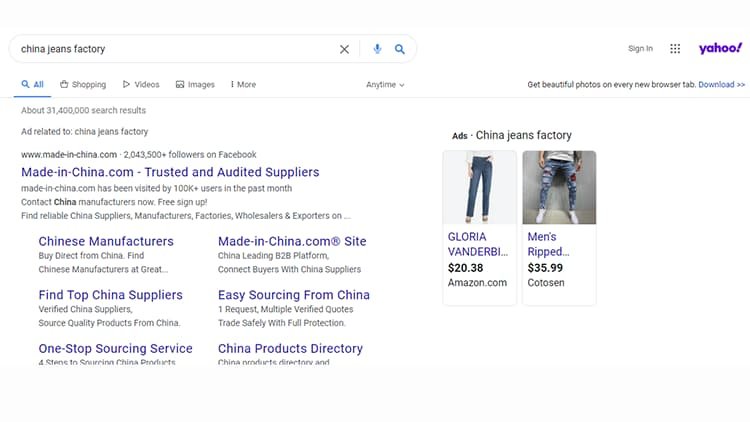This screenshot has width=750, height=422.
Task: Open the Gloria Vanderbilt jeans product image
Action: [480, 188]
